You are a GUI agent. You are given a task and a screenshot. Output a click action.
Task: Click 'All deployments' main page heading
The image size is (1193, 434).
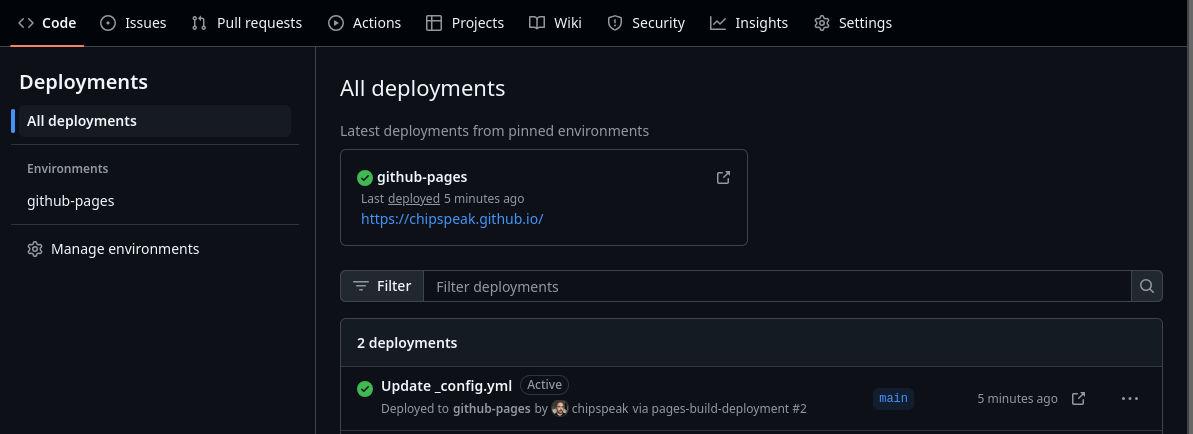422,88
